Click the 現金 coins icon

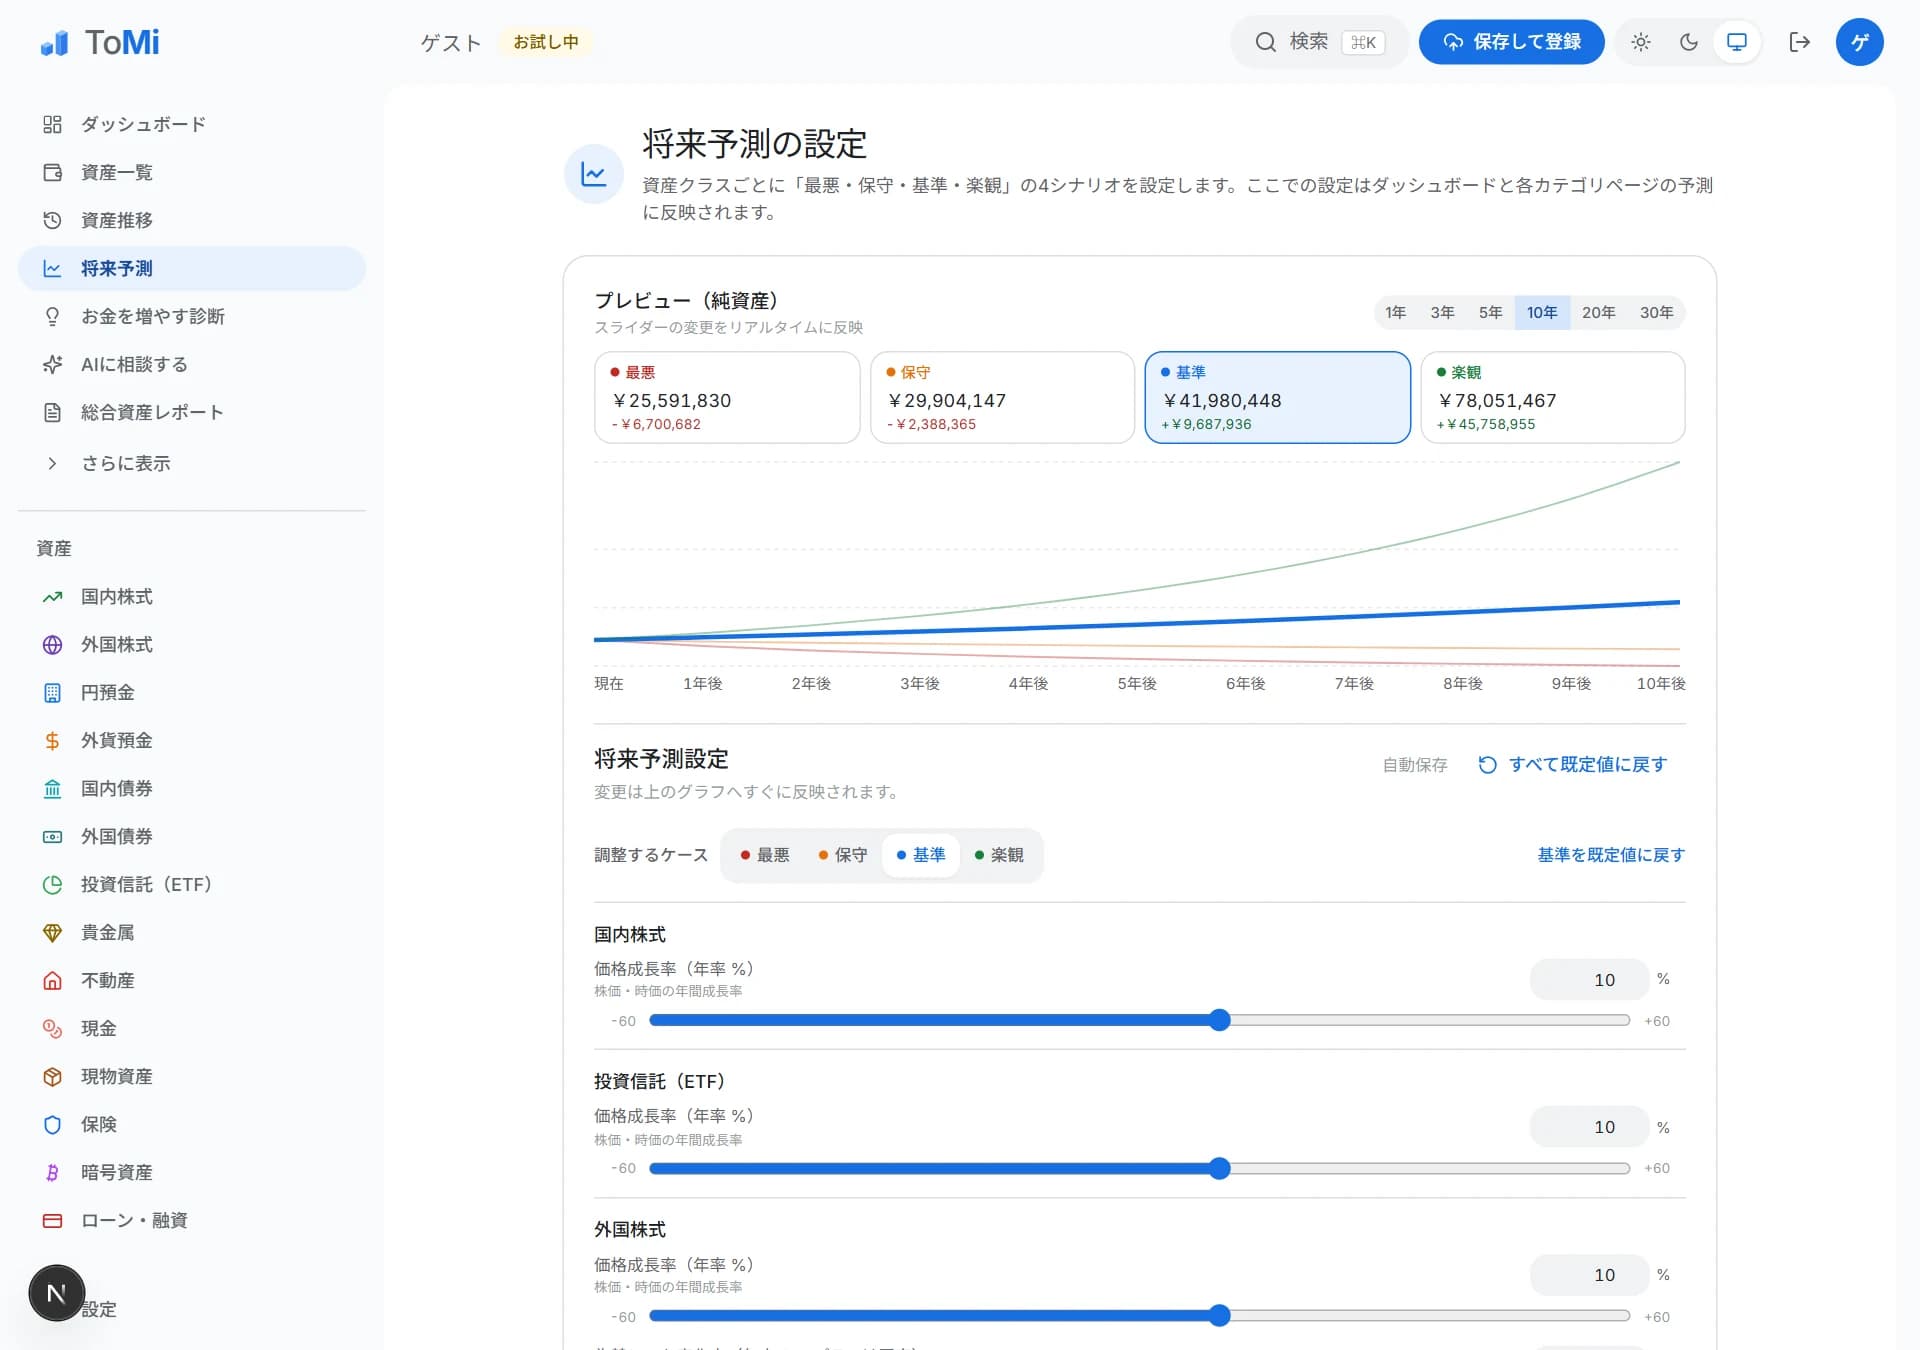pos(52,1029)
